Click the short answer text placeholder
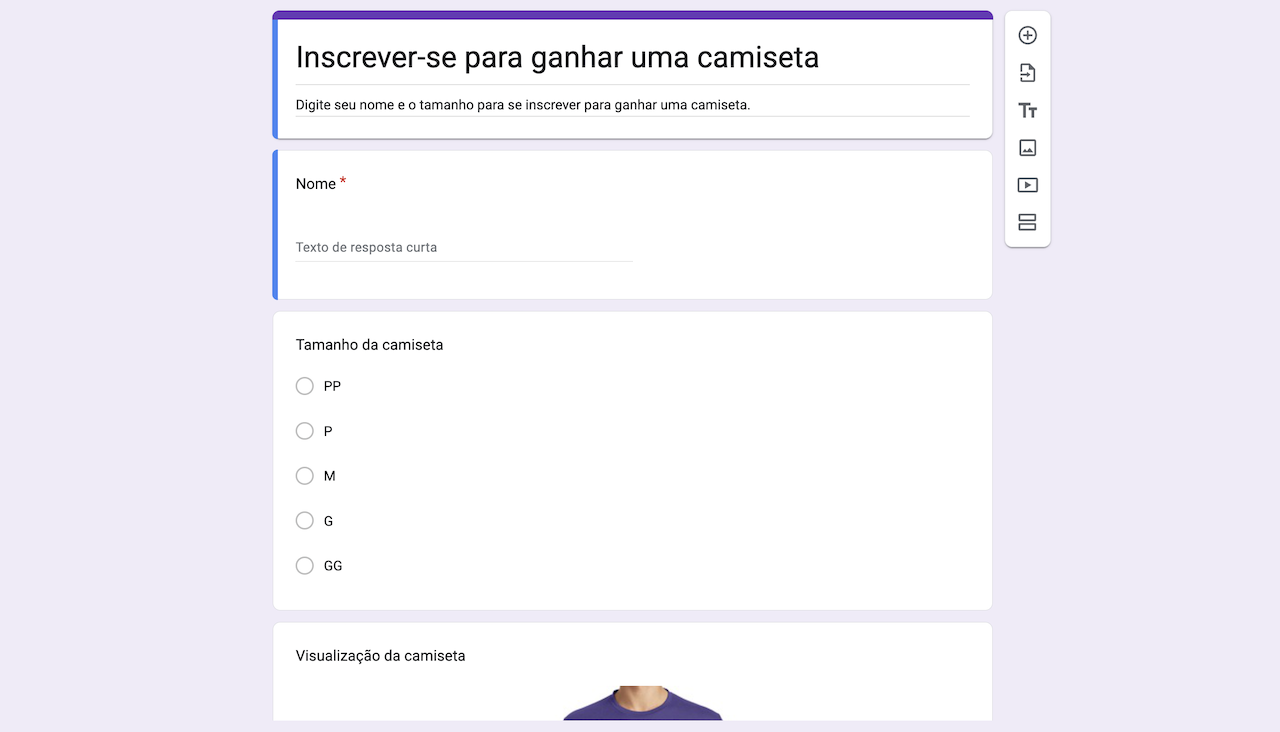Screen dimensions: 1280x732 tap(365, 247)
